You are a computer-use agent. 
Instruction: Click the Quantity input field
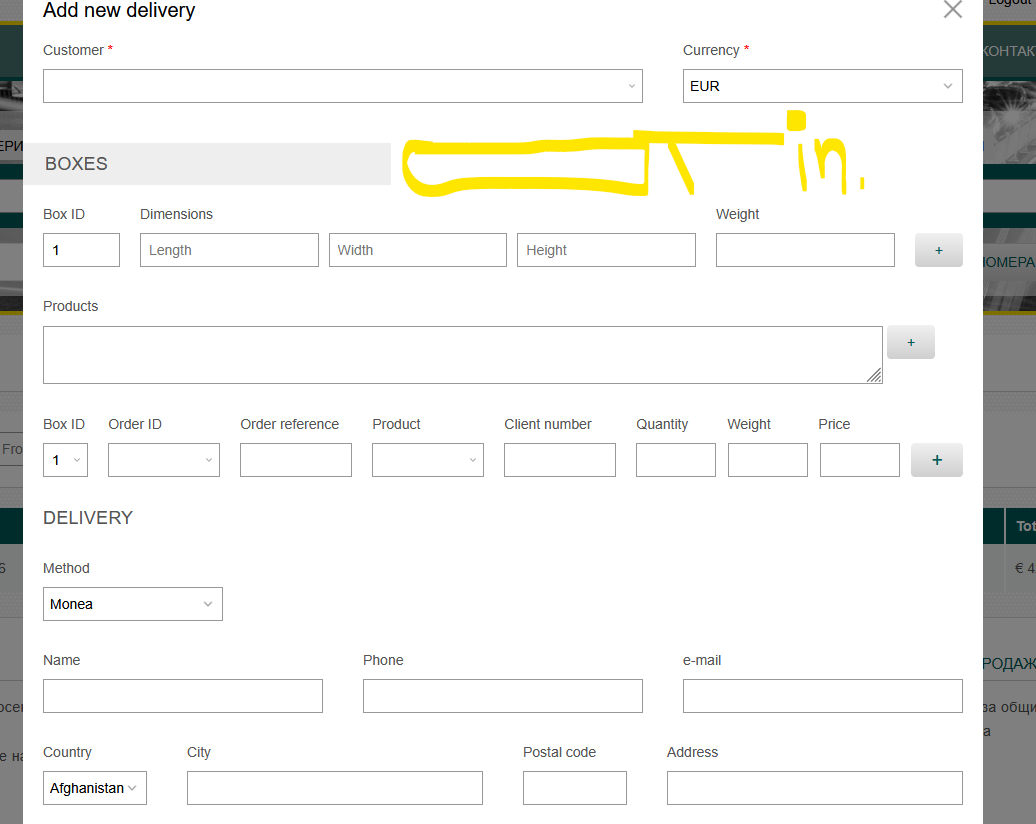point(675,460)
